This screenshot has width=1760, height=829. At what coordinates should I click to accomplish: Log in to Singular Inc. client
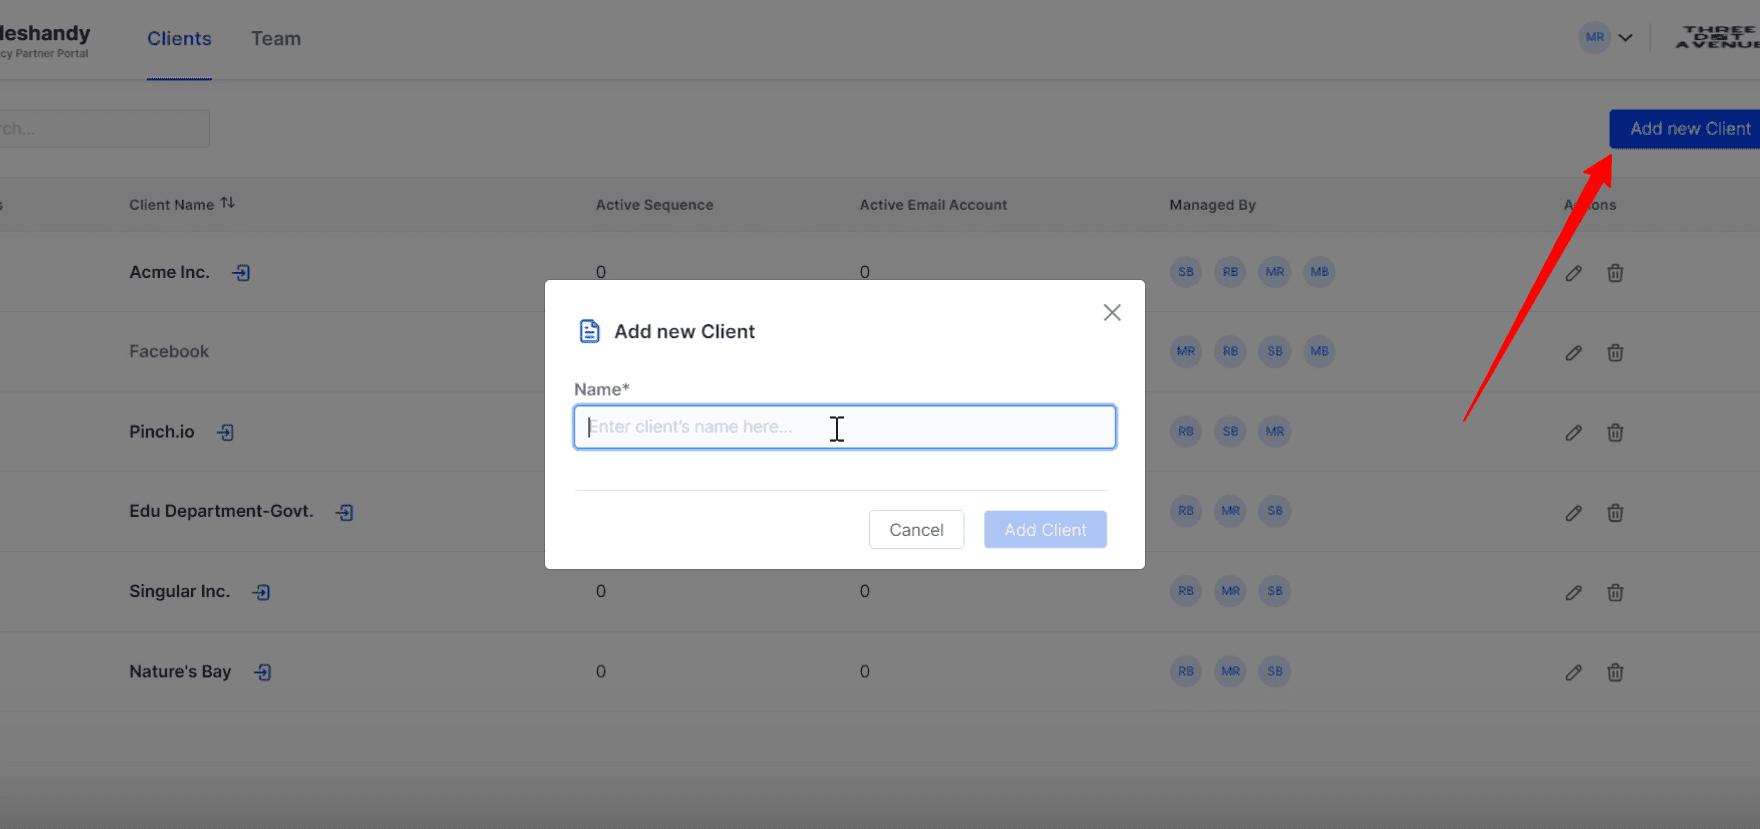(262, 592)
